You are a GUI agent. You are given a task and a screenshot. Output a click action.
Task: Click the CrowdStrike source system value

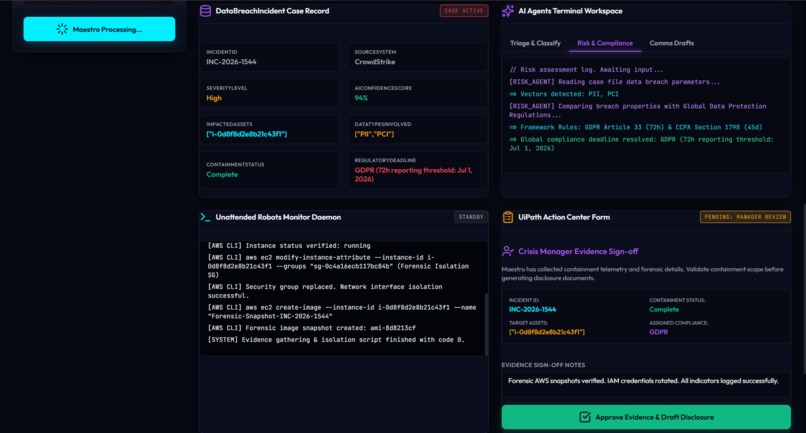375,62
